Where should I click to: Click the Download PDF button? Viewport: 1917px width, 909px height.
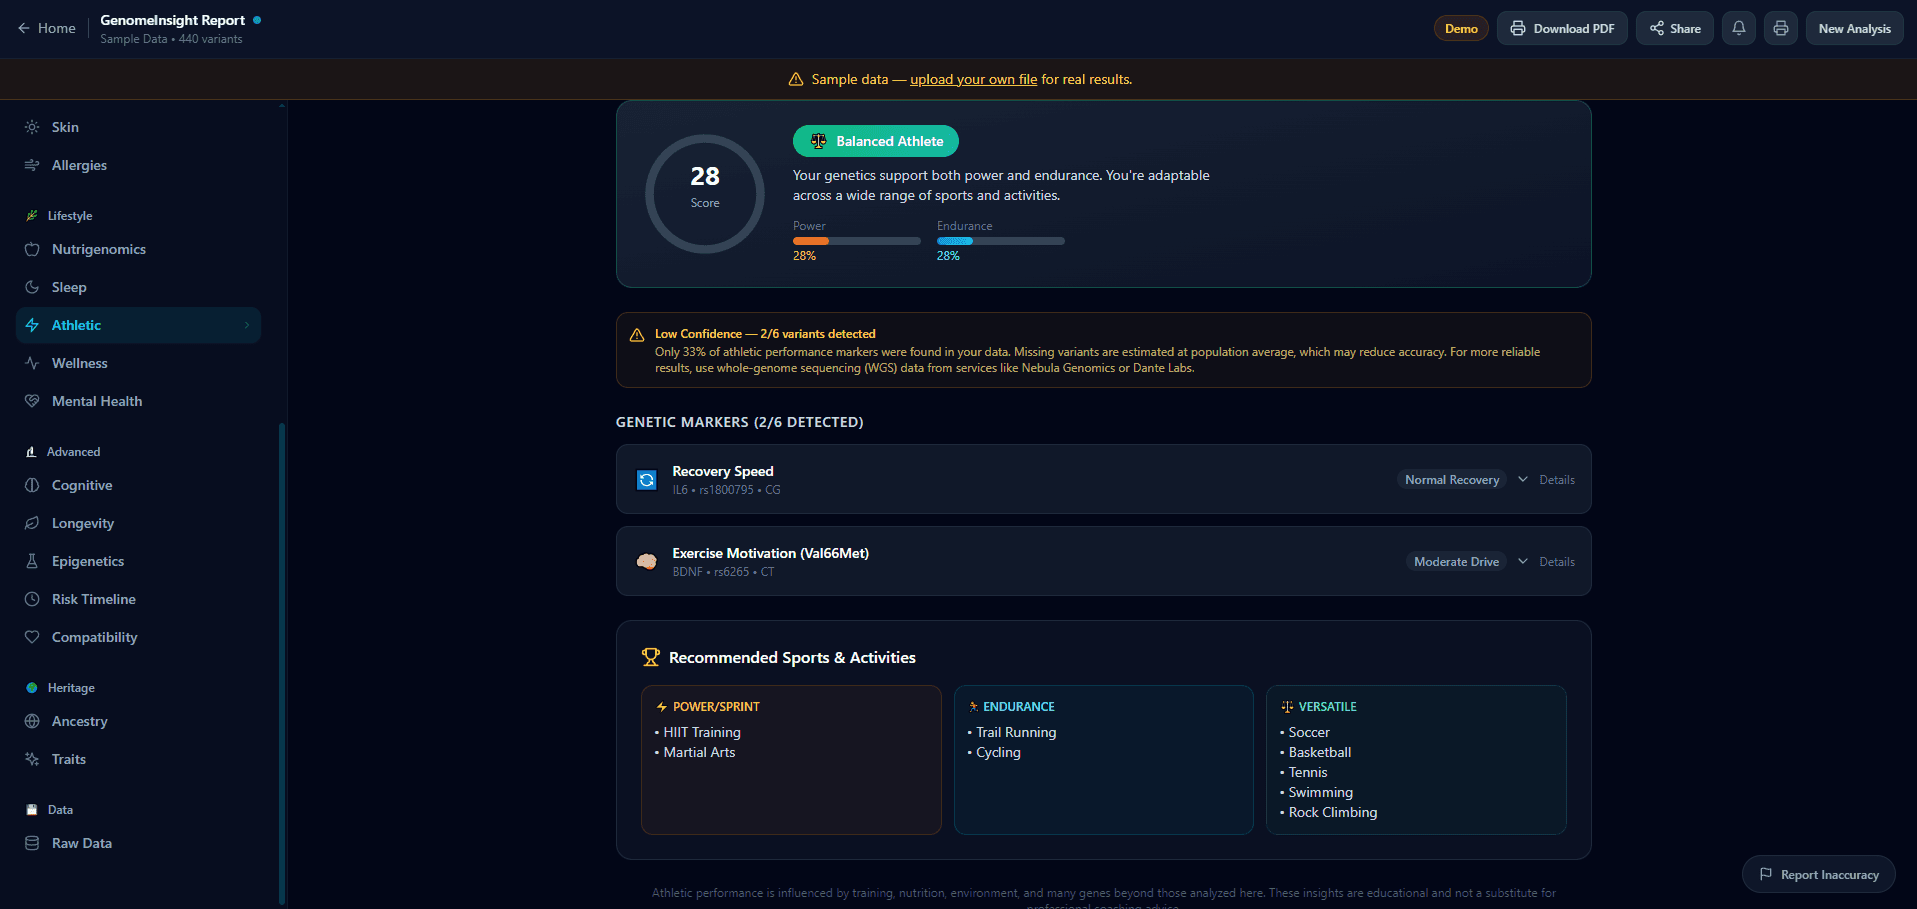(x=1561, y=28)
